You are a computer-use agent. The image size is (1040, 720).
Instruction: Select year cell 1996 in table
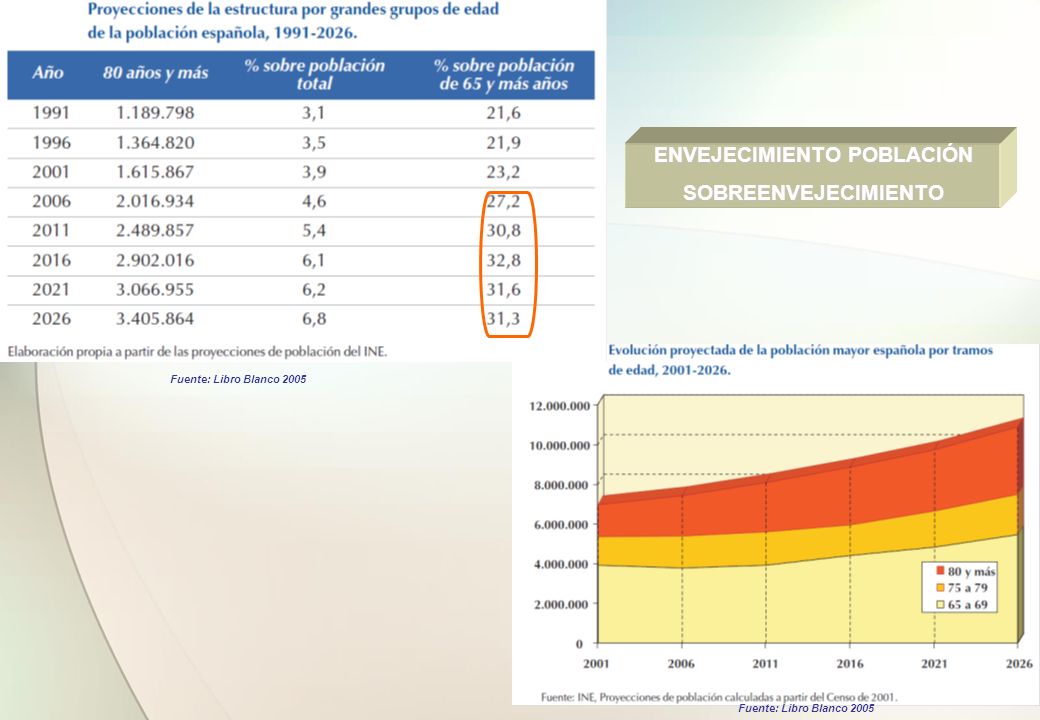51,143
